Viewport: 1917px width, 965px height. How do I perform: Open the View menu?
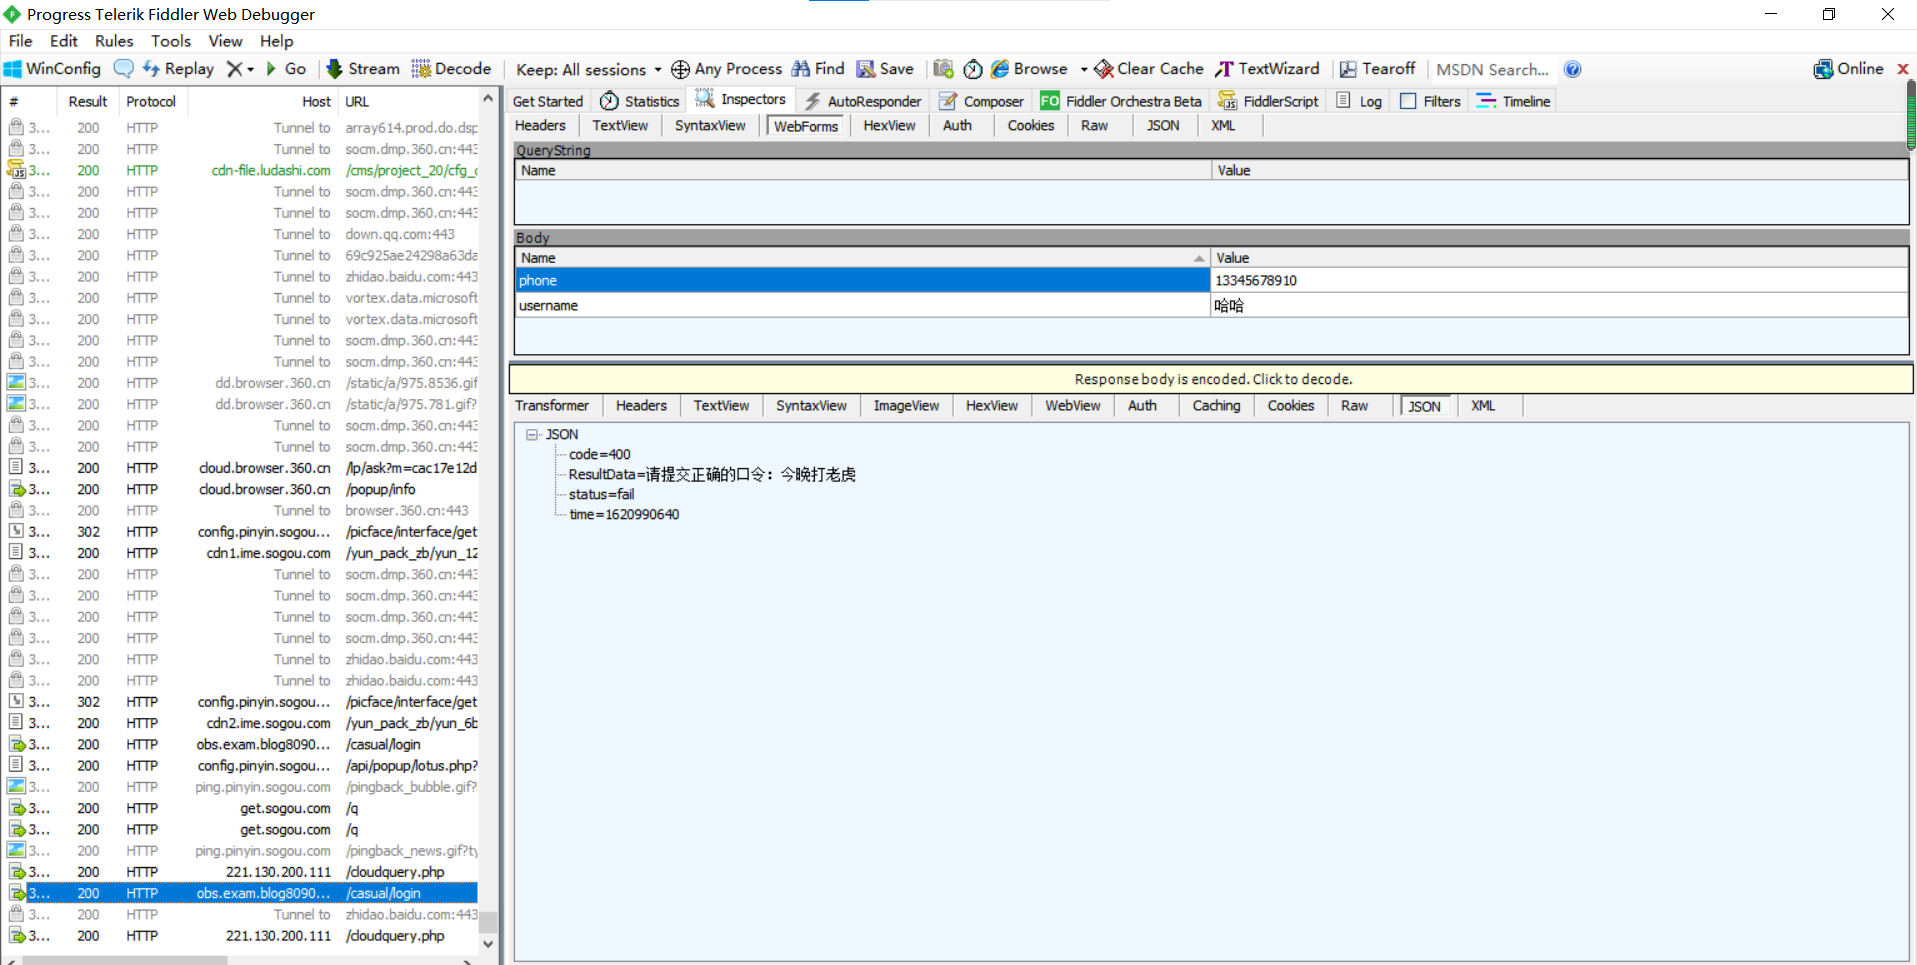click(225, 41)
